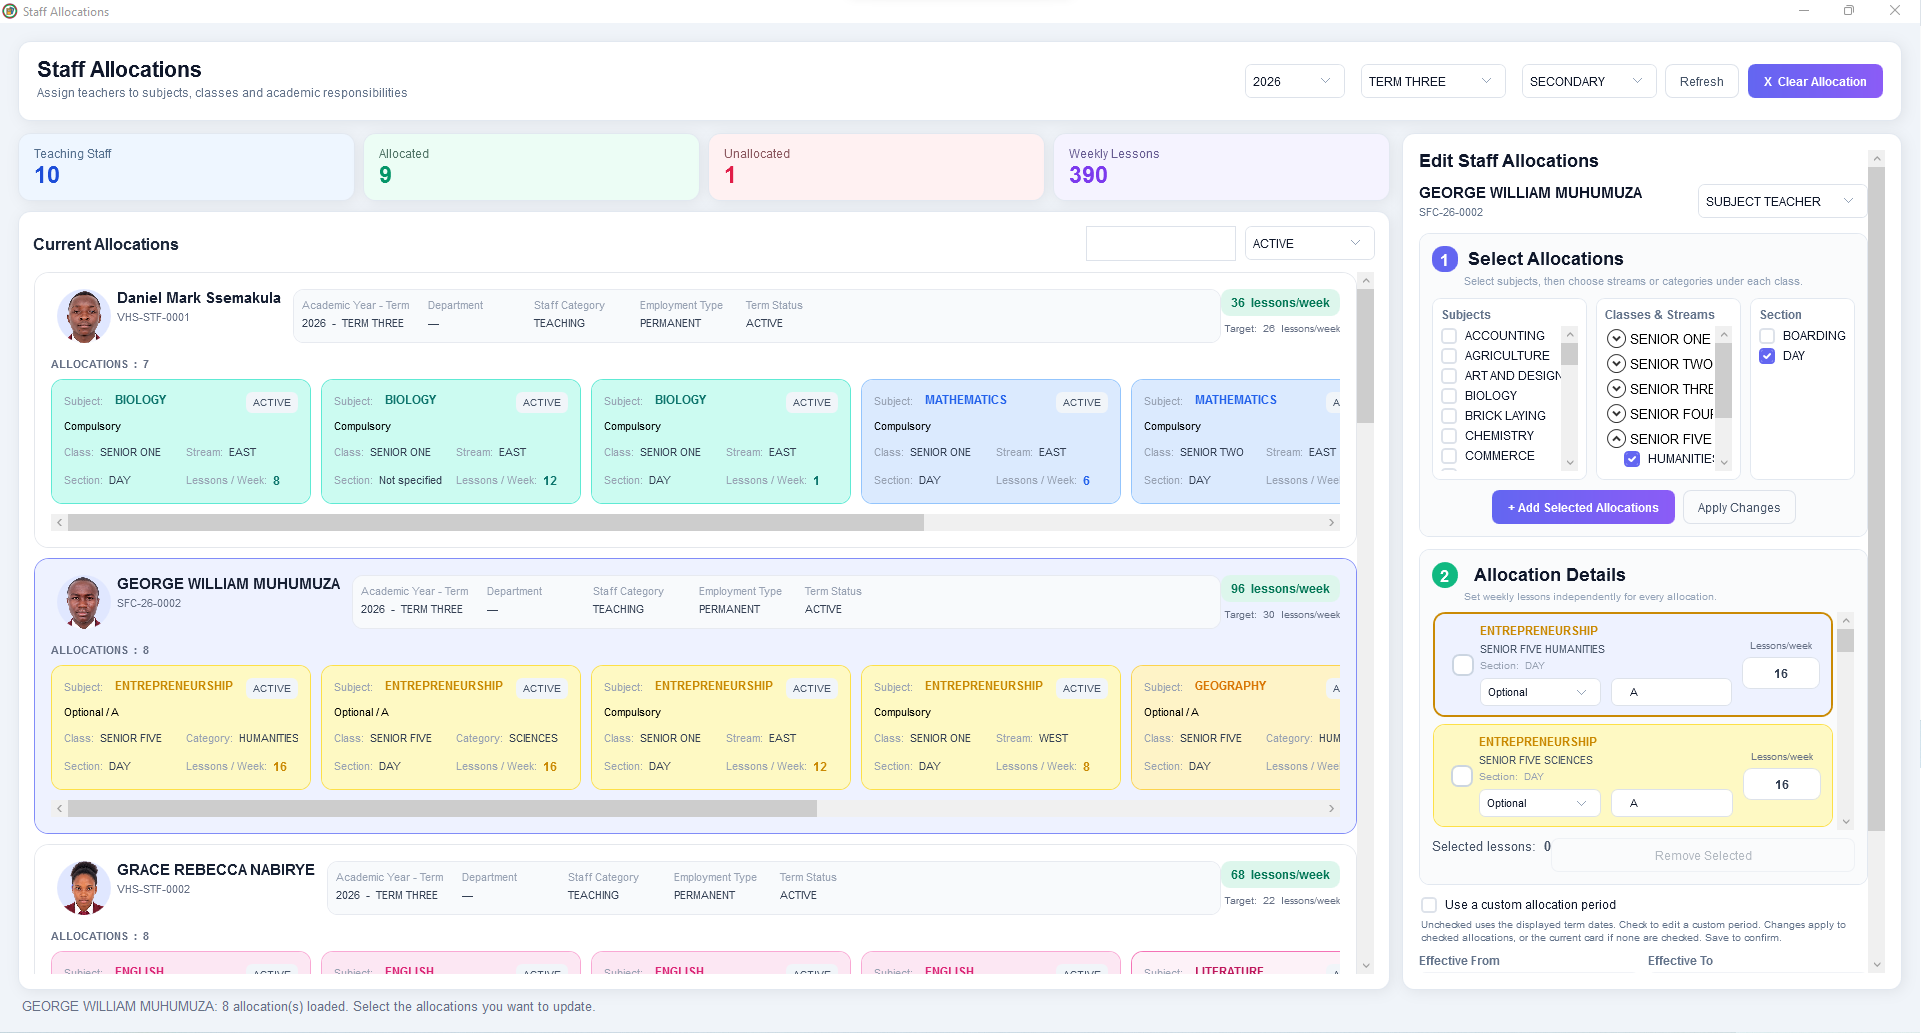Click Grace Rebecca Nabirye's avatar photo

pos(83,888)
